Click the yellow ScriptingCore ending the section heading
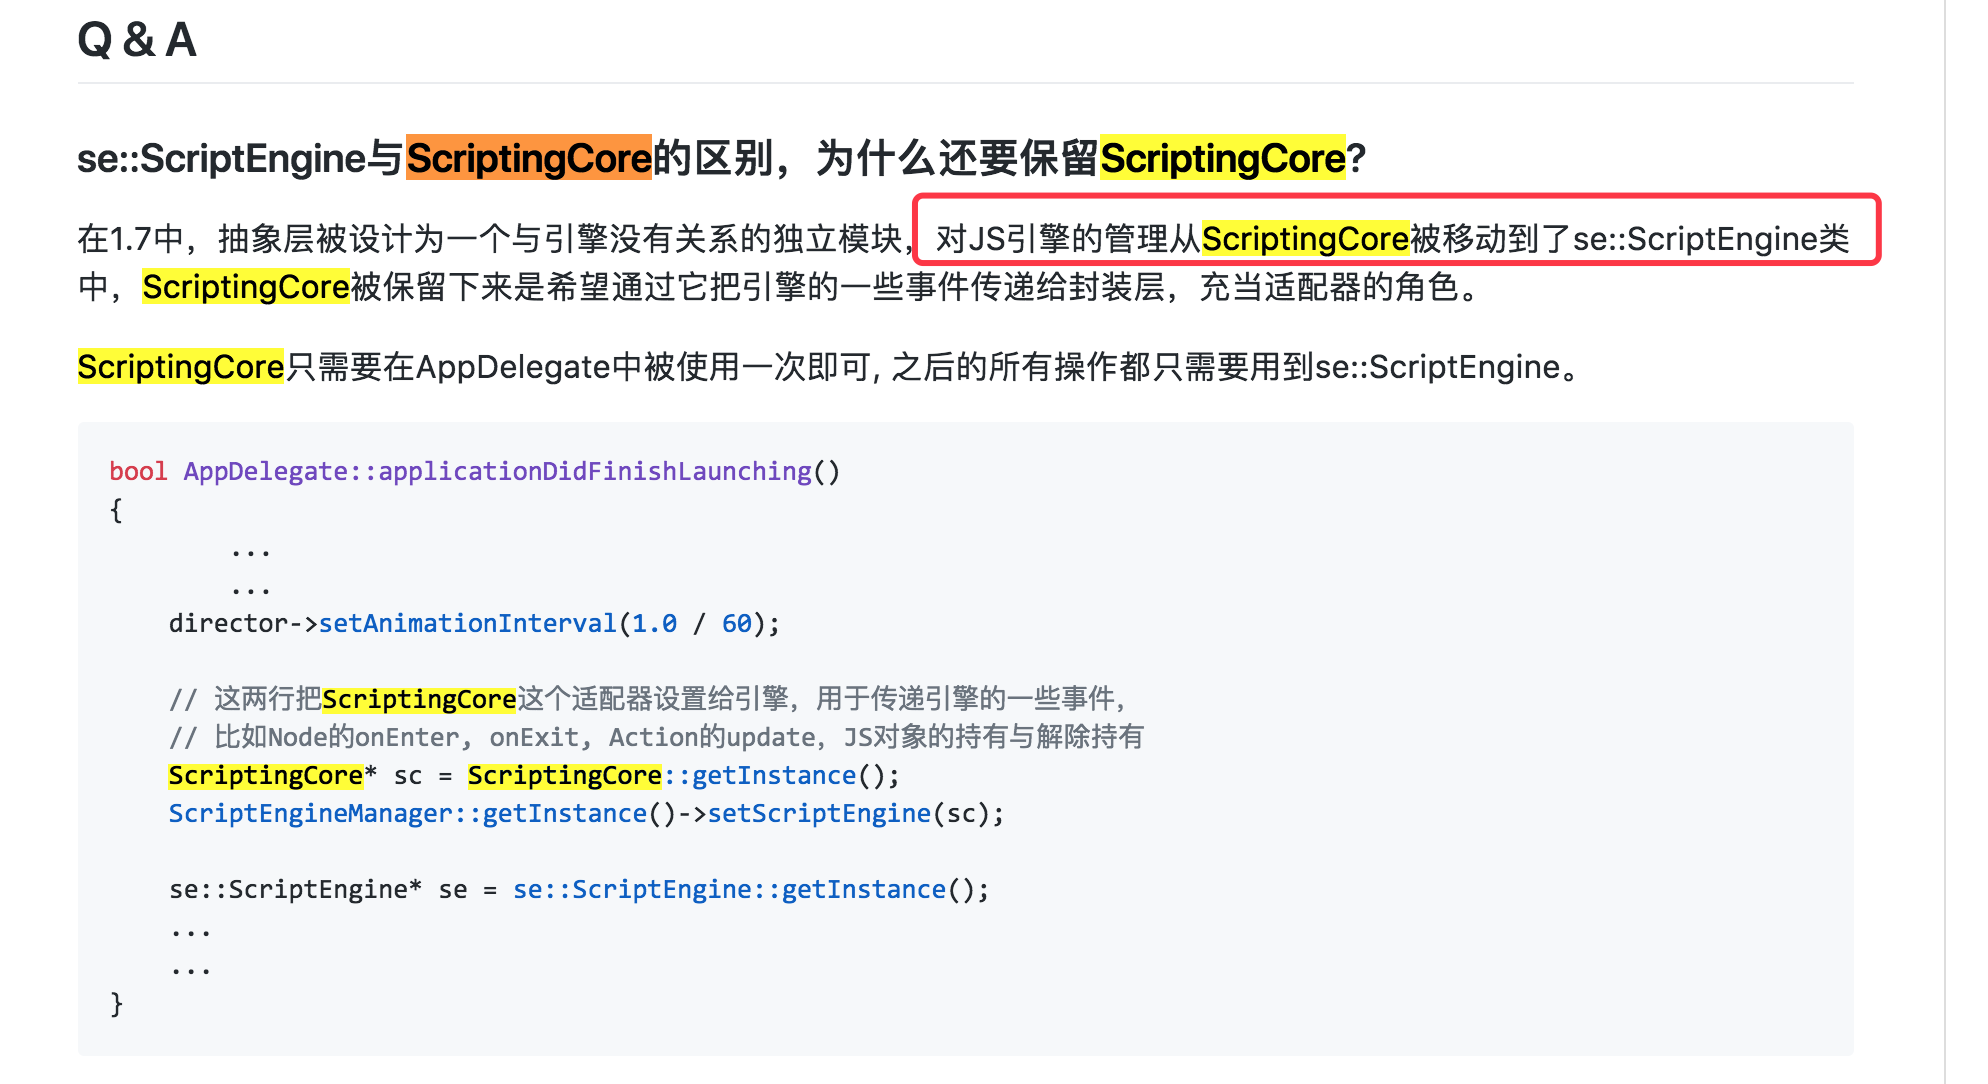 coord(1222,158)
